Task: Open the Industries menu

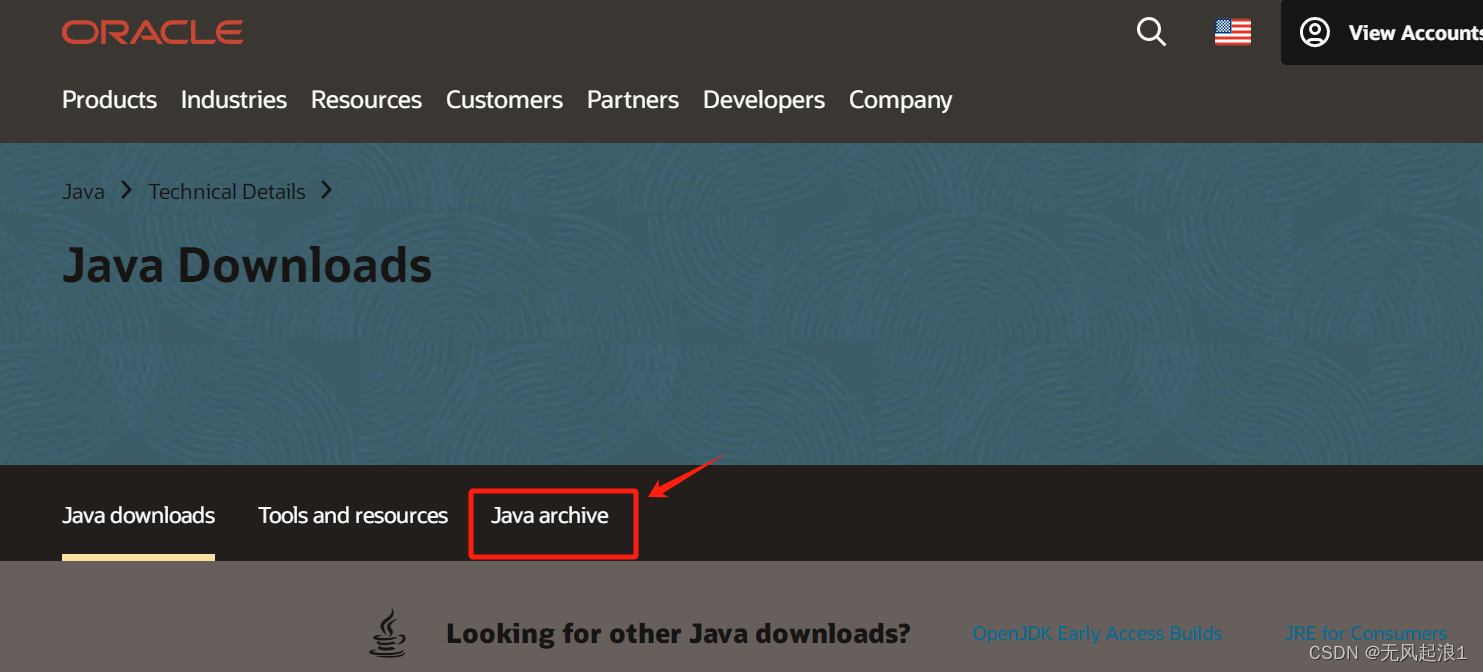Action: pos(233,100)
